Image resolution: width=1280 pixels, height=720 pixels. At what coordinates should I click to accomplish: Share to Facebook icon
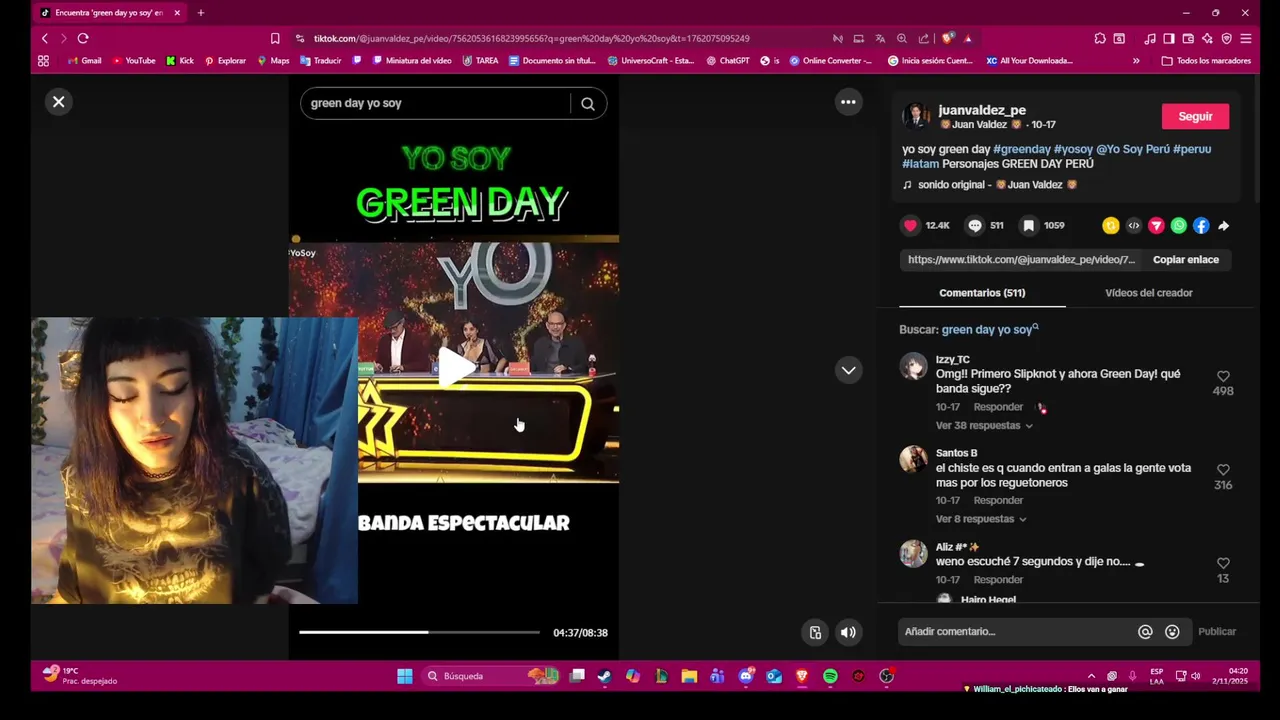point(1201,226)
